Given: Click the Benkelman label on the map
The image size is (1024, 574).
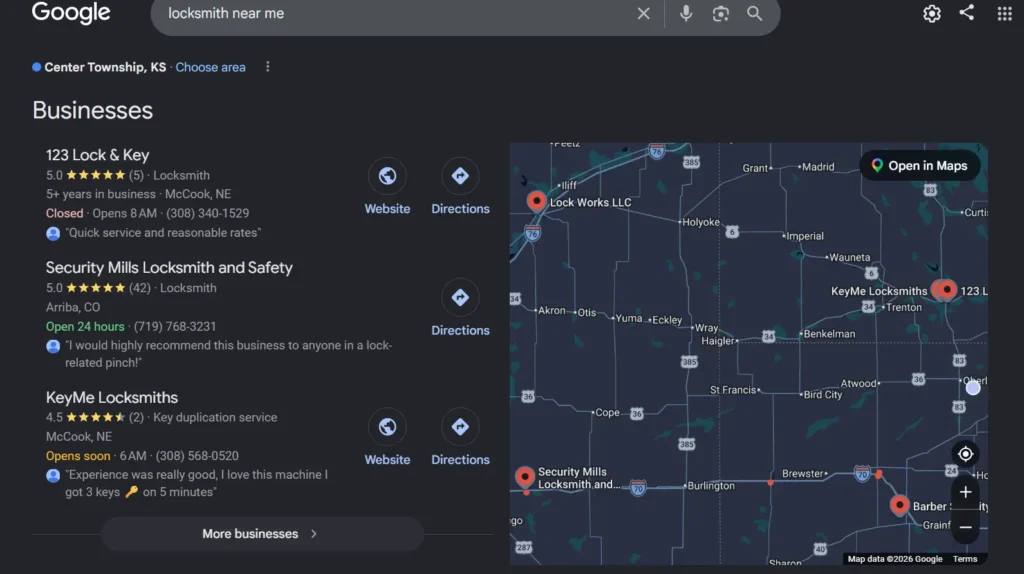Looking at the screenshot, I should (x=829, y=334).
